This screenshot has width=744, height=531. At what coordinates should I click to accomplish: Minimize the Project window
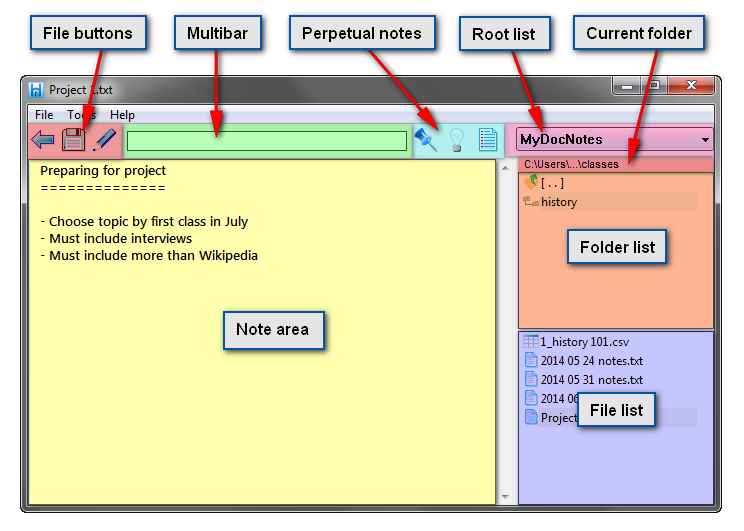pyautogui.click(x=627, y=86)
